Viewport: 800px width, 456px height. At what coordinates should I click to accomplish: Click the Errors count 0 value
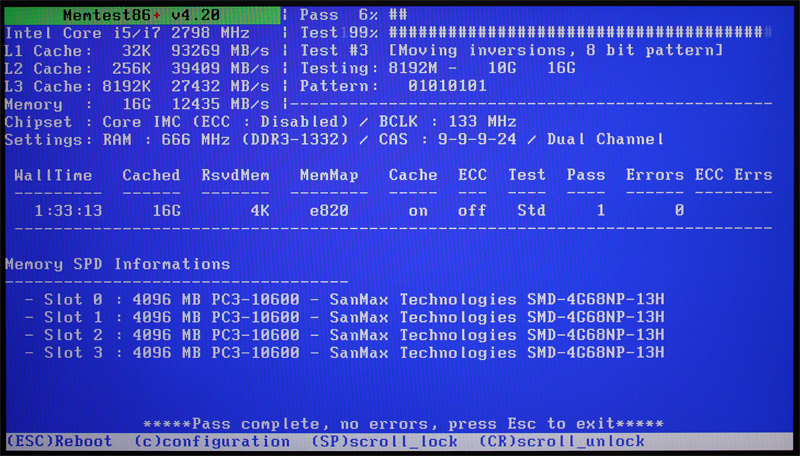pos(679,210)
